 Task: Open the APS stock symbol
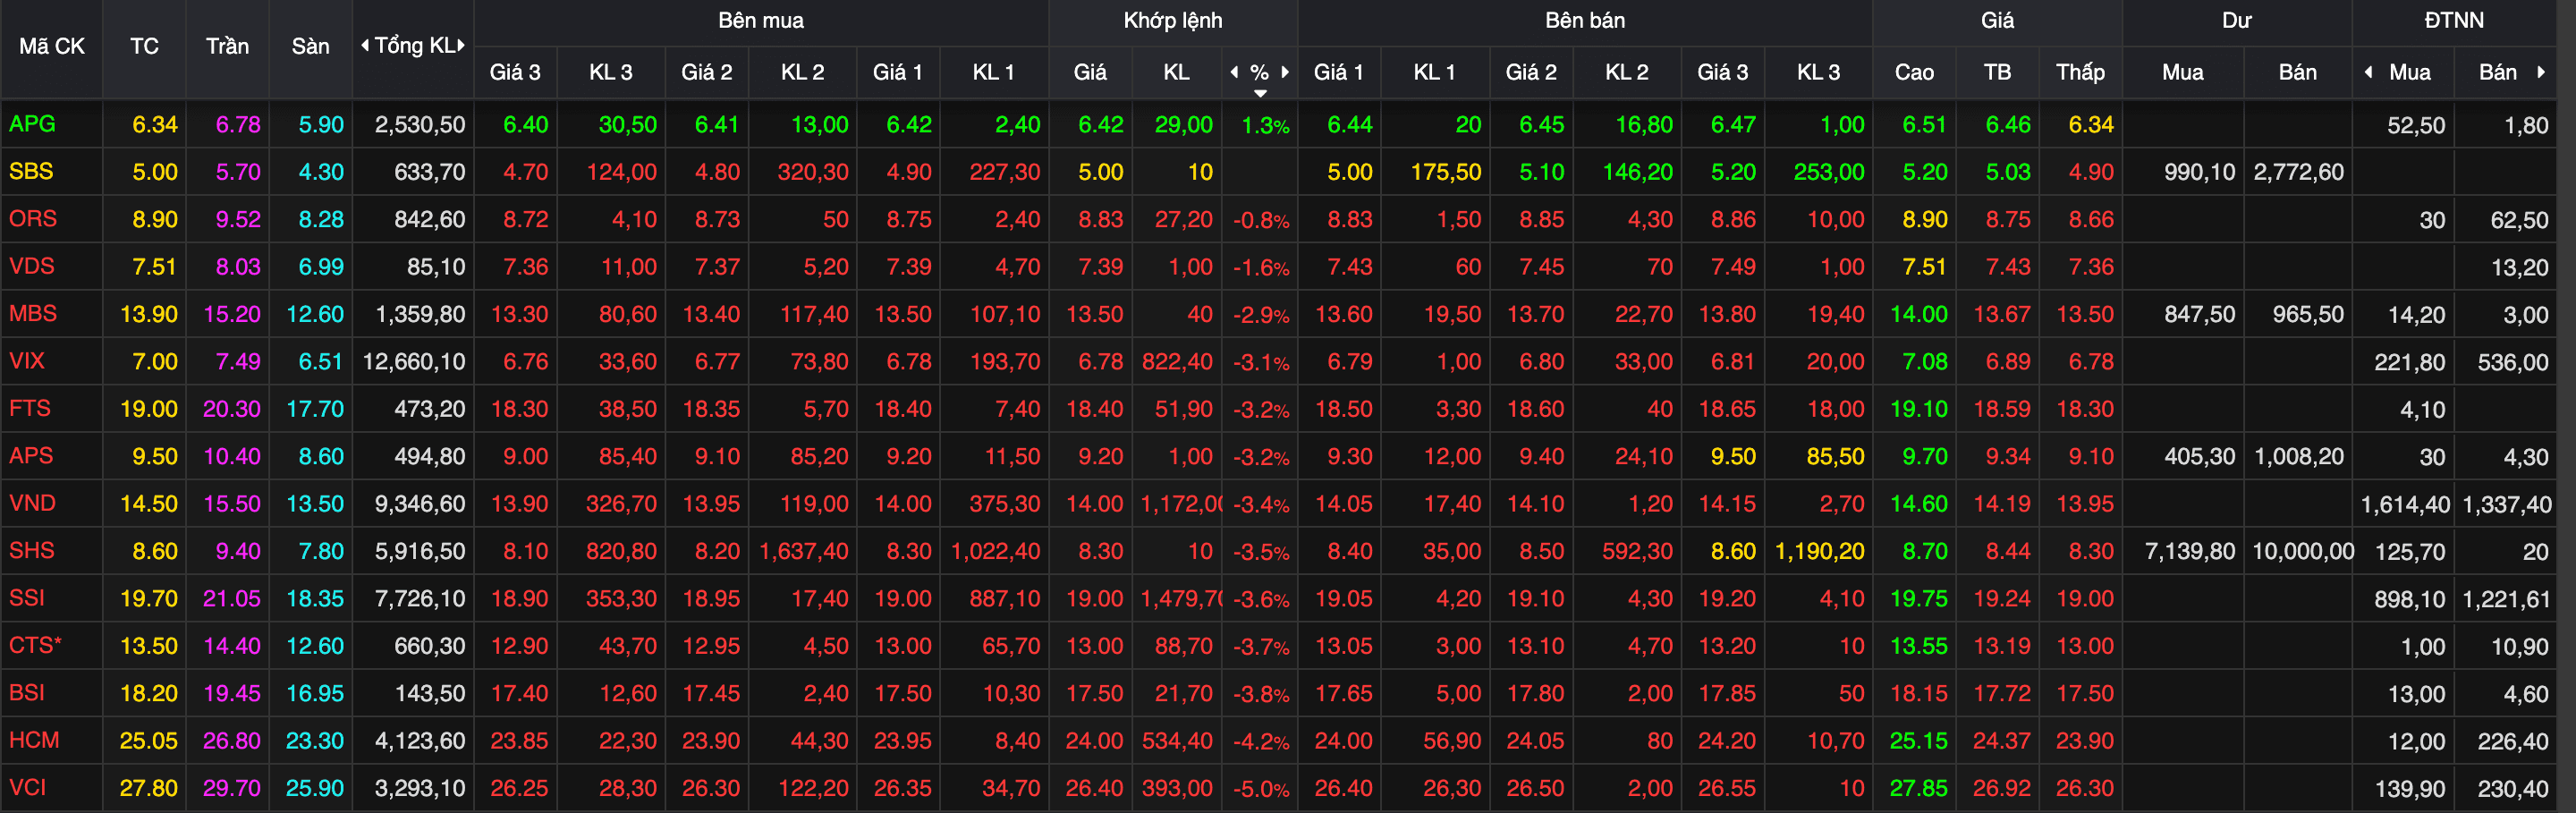[31, 455]
